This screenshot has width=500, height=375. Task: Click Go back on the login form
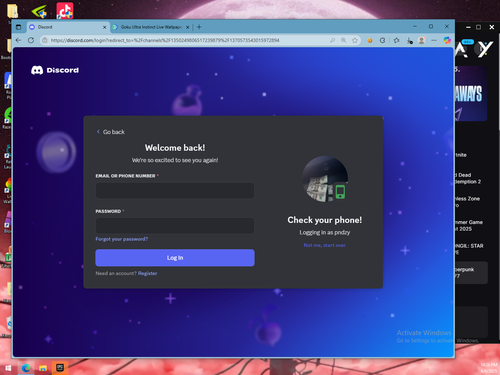coord(111,132)
